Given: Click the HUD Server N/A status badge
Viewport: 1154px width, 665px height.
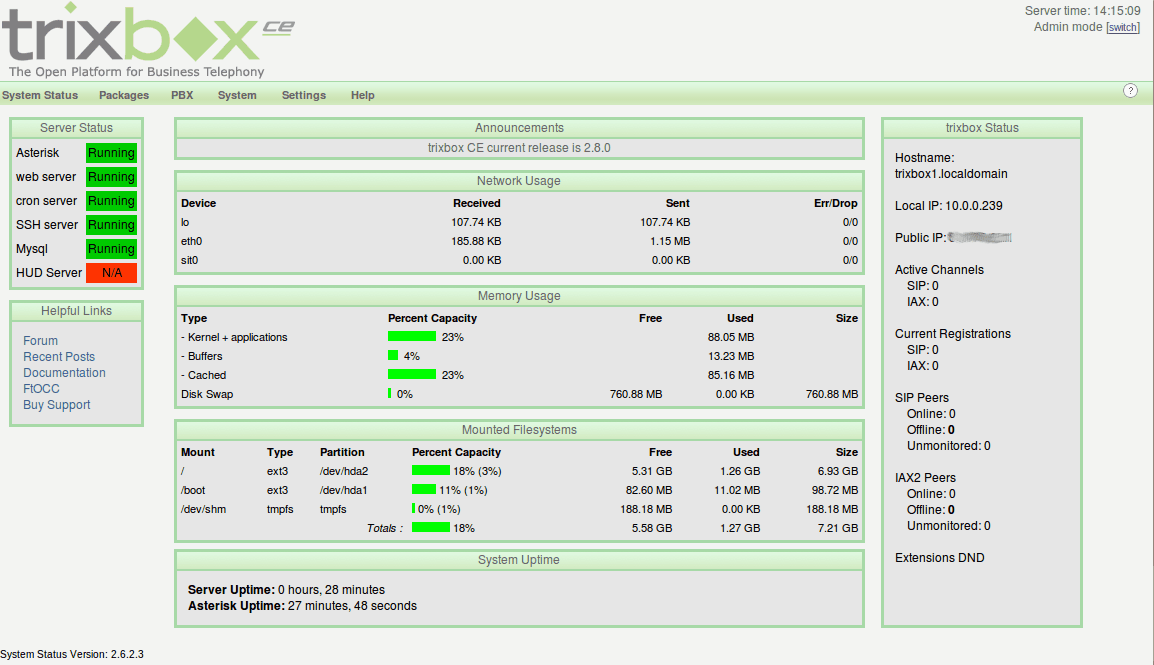Looking at the screenshot, I should [111, 272].
